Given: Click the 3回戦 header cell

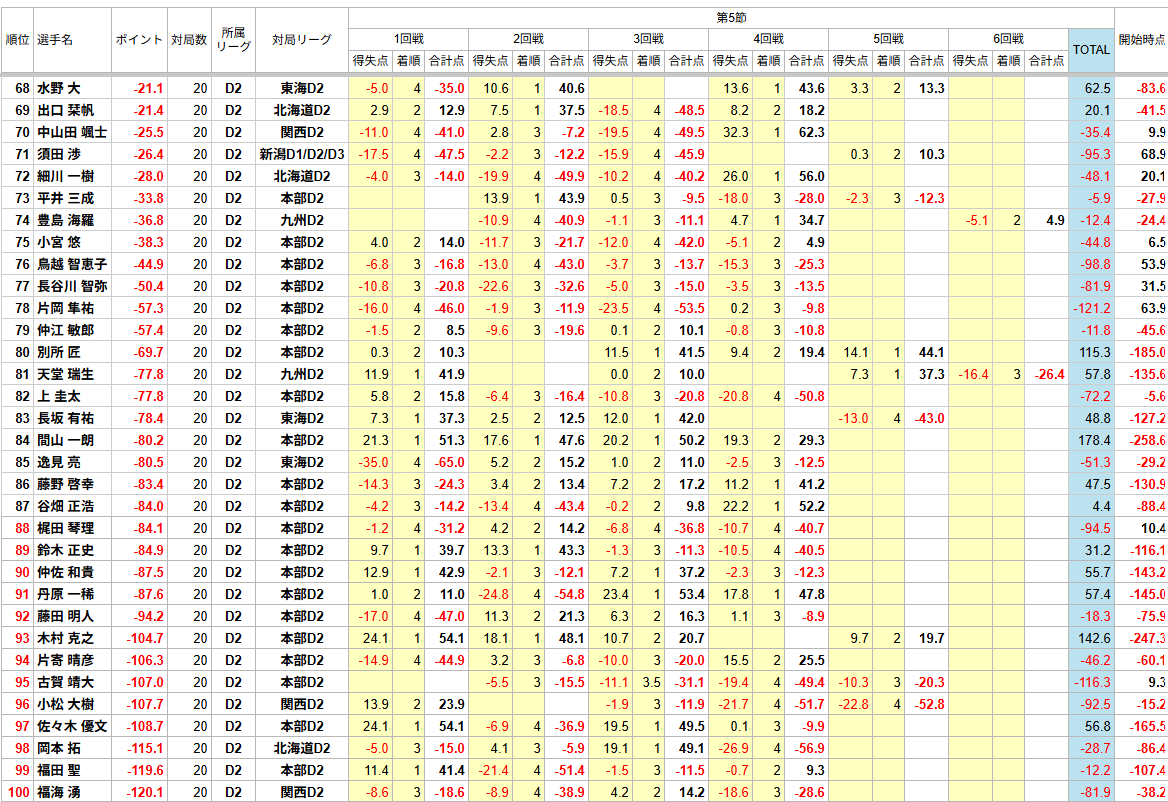Looking at the screenshot, I should (x=648, y=39).
